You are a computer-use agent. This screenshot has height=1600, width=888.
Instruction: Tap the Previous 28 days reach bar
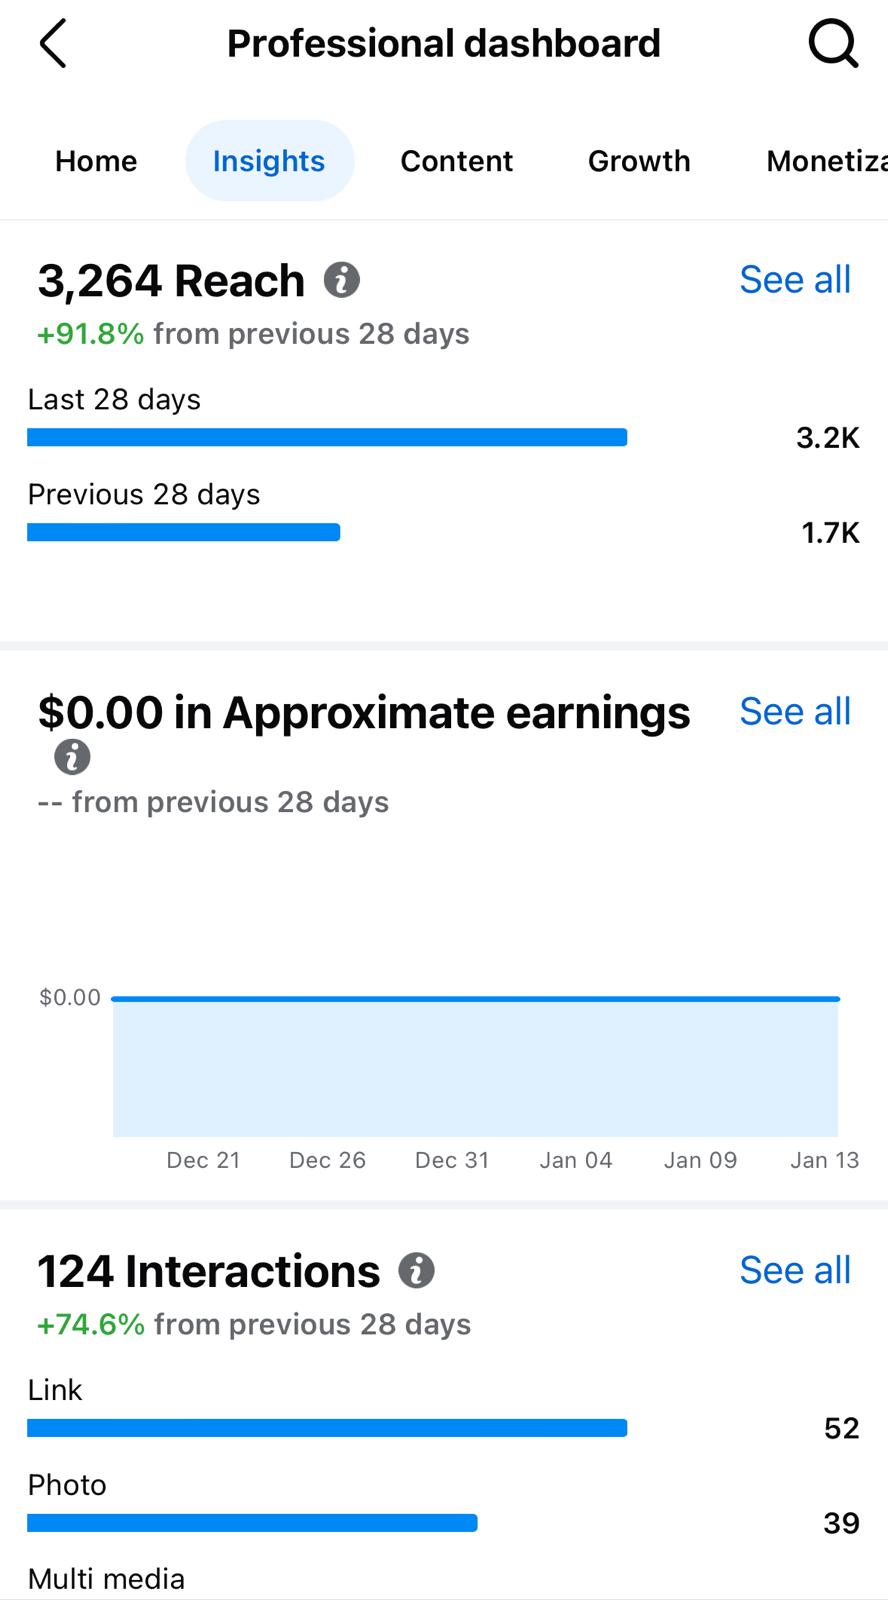click(x=184, y=532)
